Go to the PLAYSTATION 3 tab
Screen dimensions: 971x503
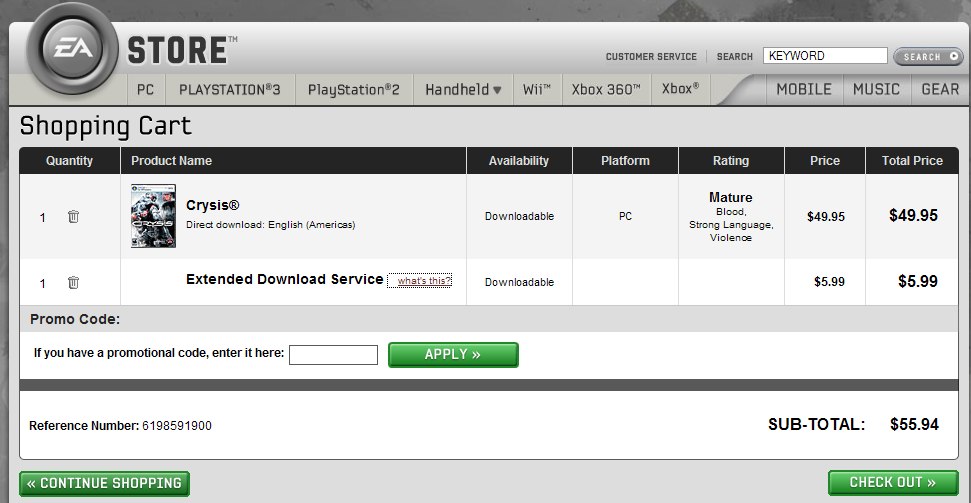230,90
